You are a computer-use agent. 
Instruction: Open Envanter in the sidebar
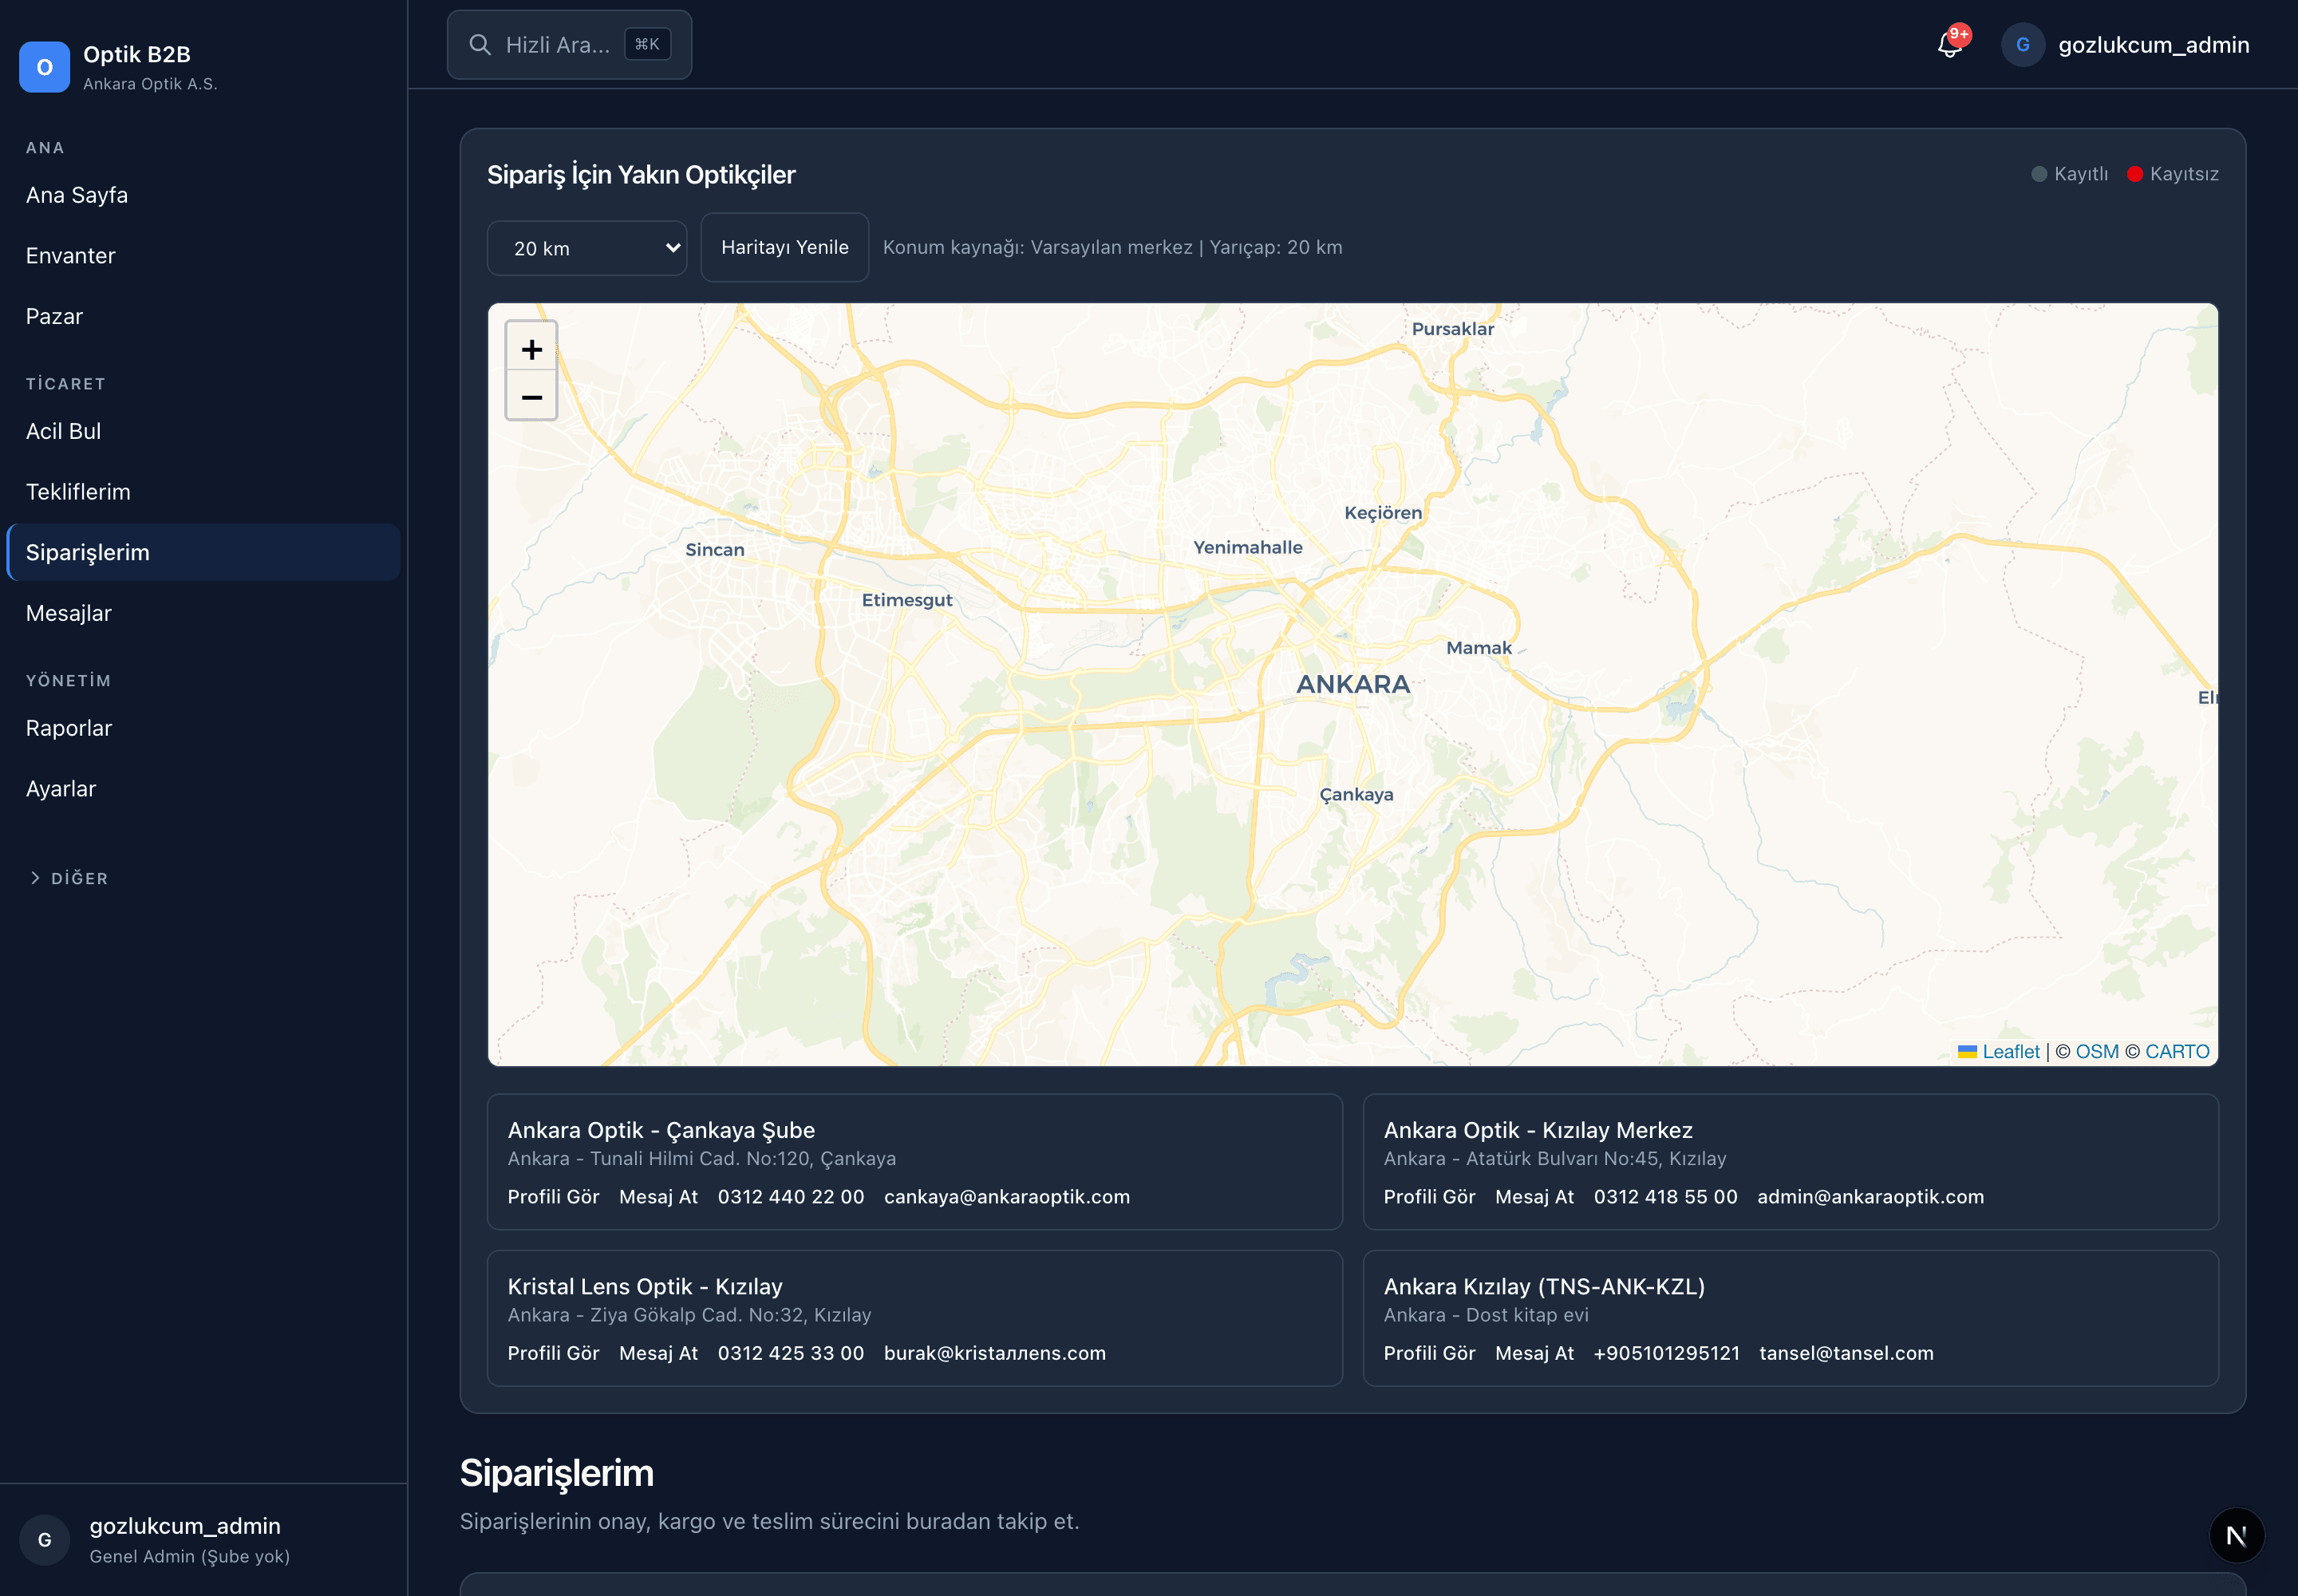click(203, 256)
